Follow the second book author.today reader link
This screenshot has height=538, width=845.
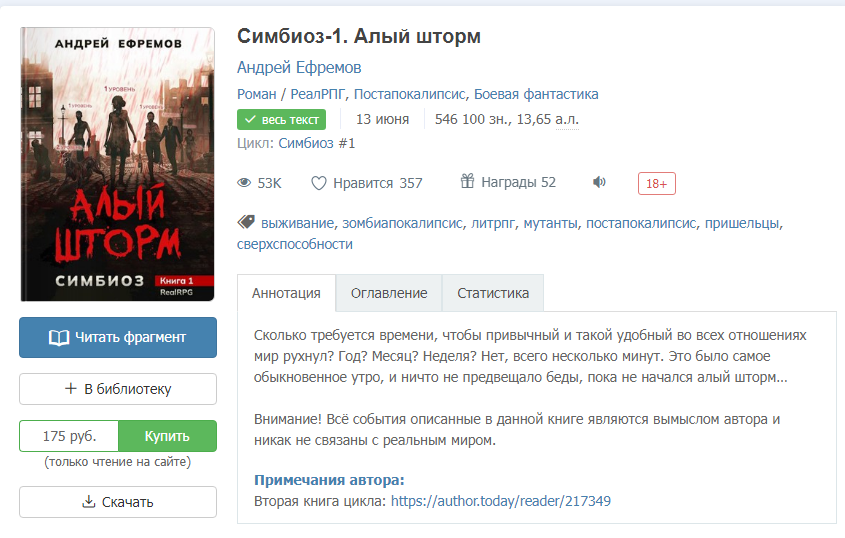coord(501,501)
